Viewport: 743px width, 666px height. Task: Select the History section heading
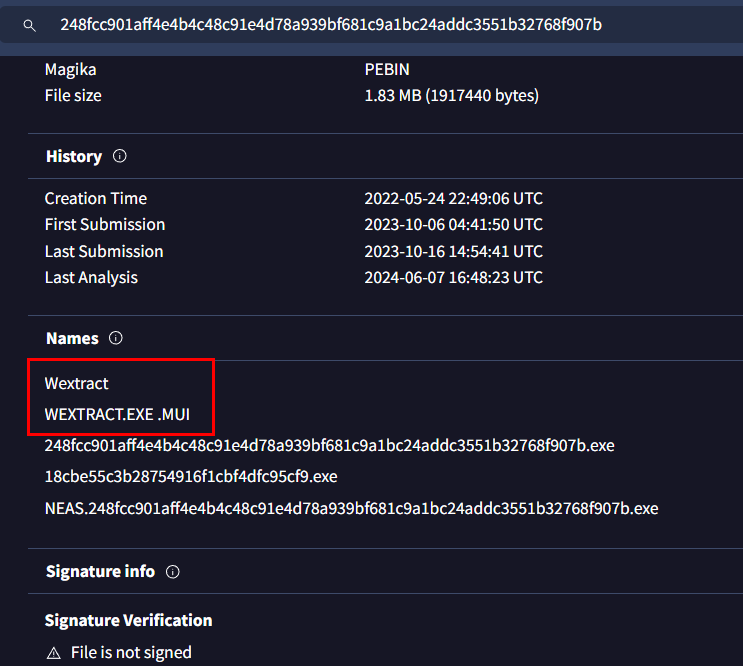pos(74,157)
